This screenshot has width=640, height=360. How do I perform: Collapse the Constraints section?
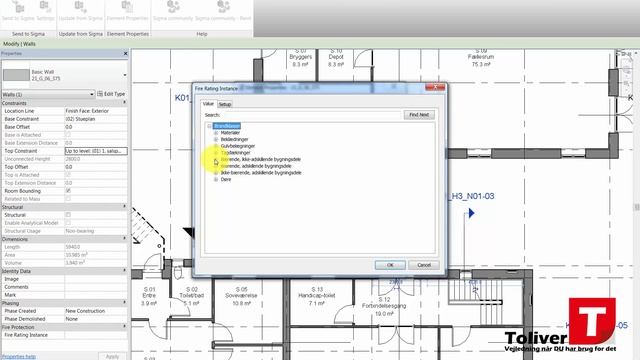click(x=124, y=103)
